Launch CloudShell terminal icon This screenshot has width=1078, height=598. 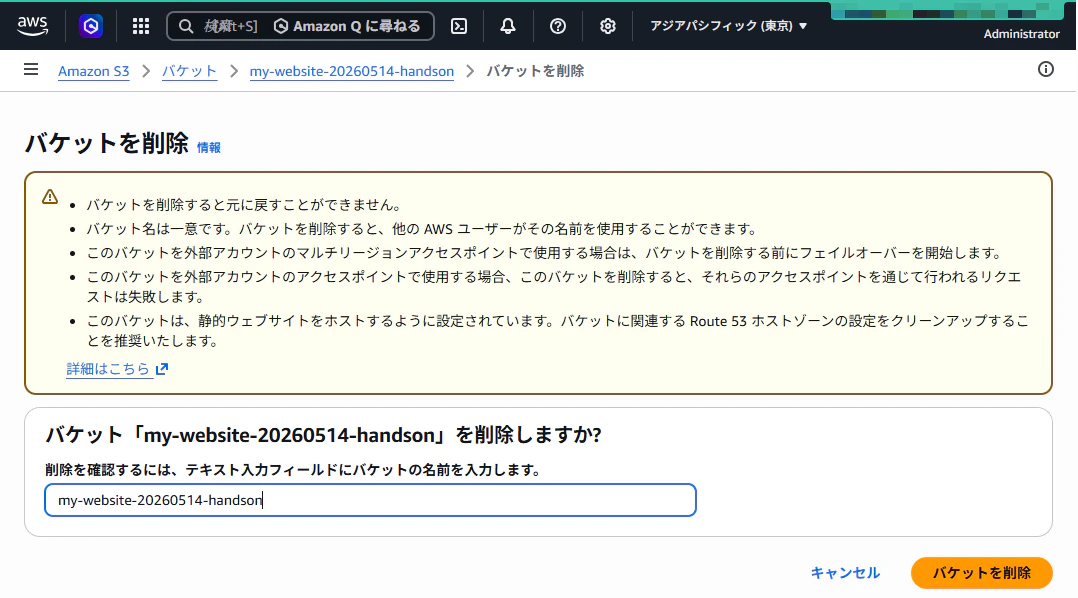click(459, 26)
